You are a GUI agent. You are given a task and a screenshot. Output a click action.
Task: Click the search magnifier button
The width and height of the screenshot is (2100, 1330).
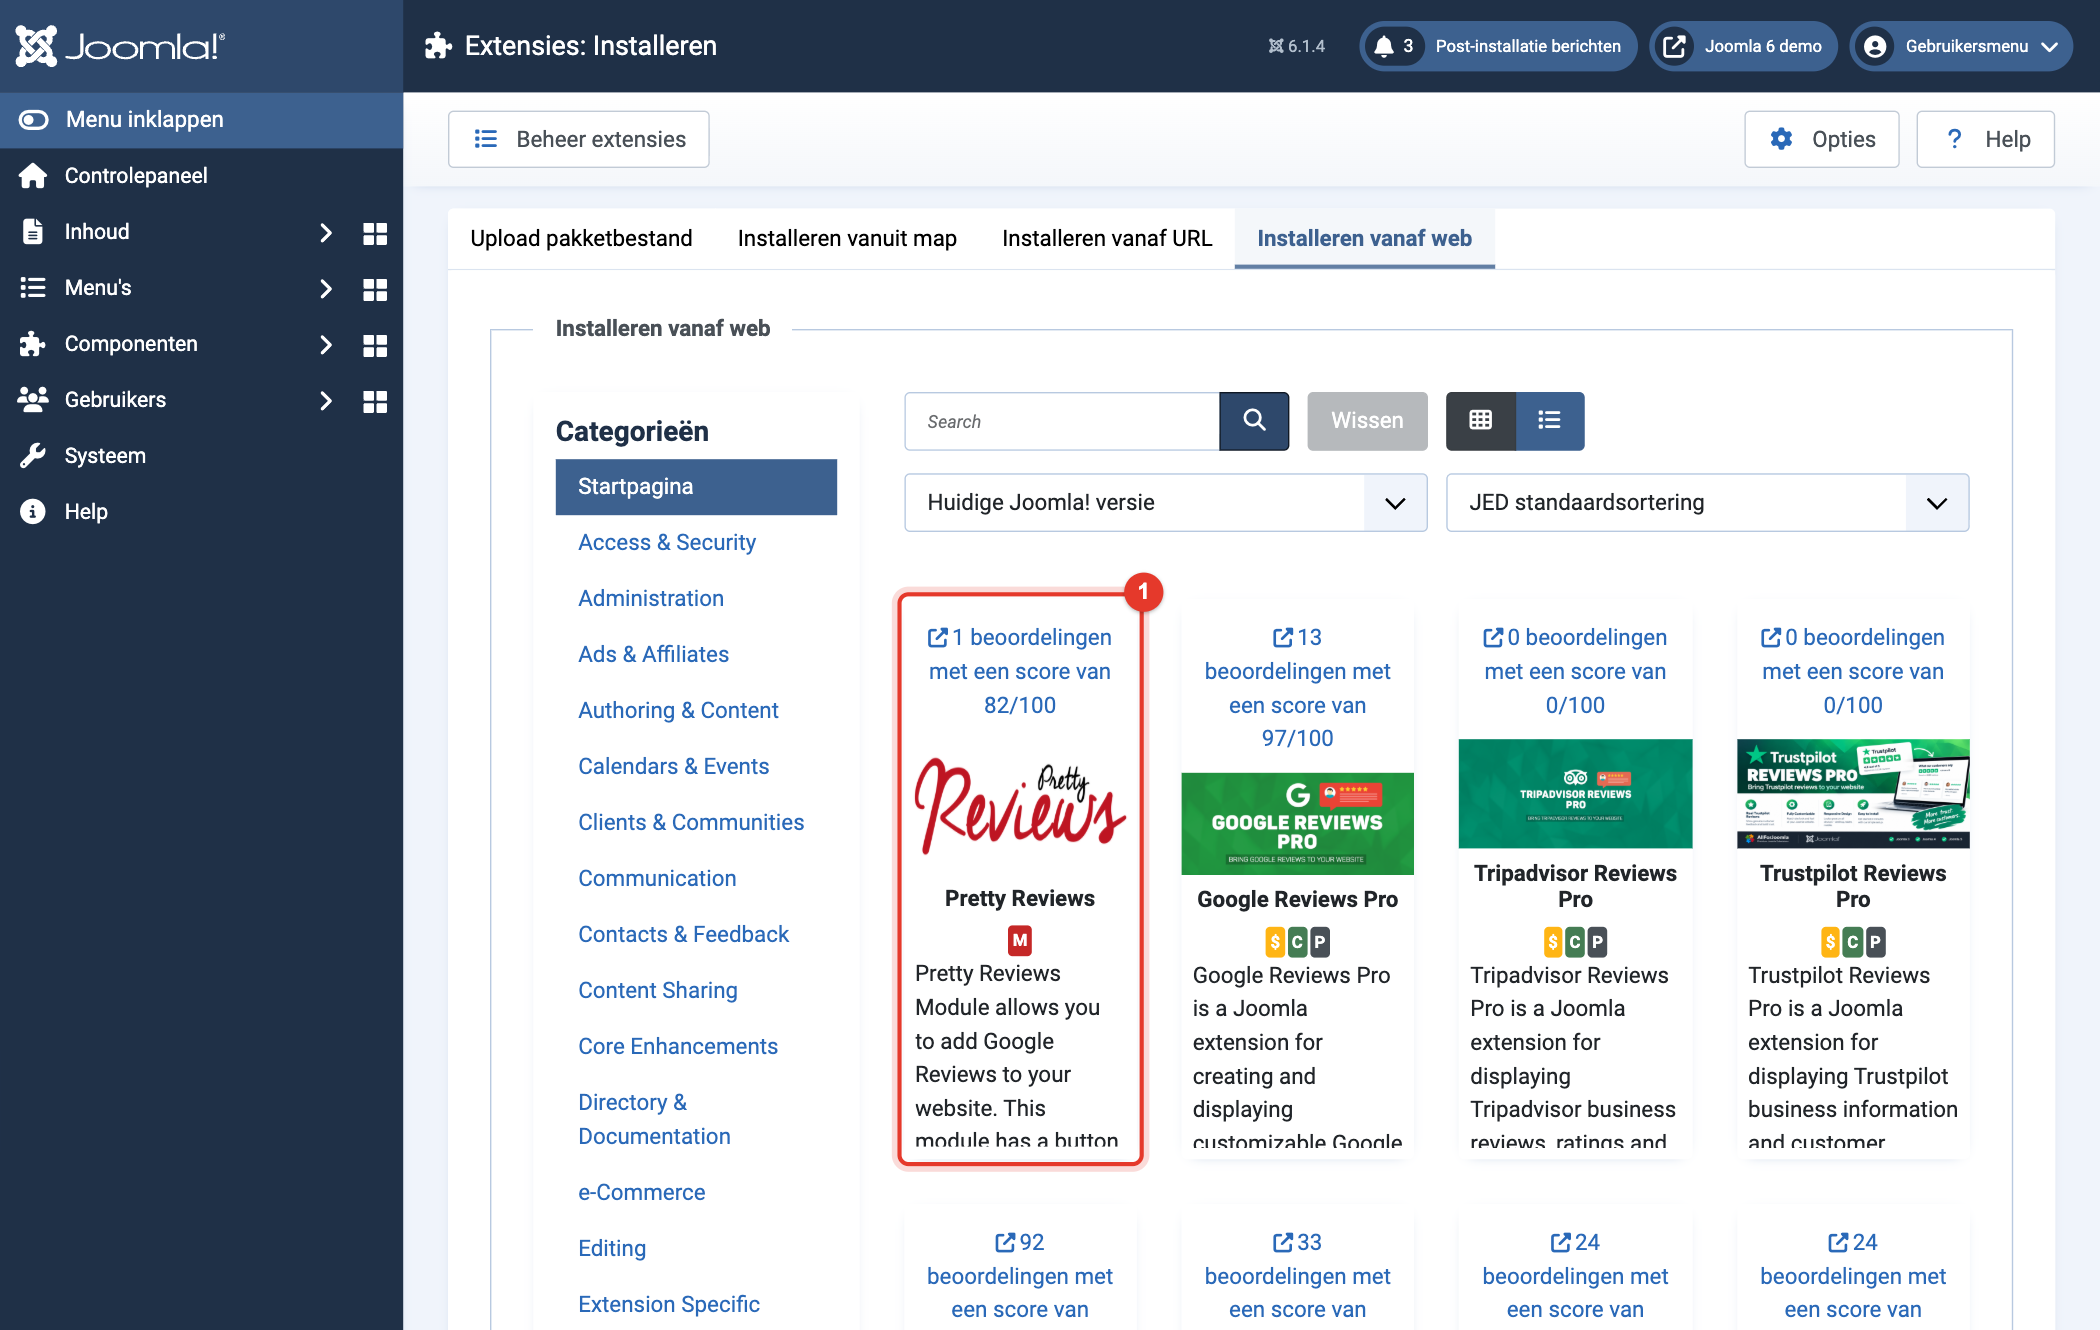1254,421
